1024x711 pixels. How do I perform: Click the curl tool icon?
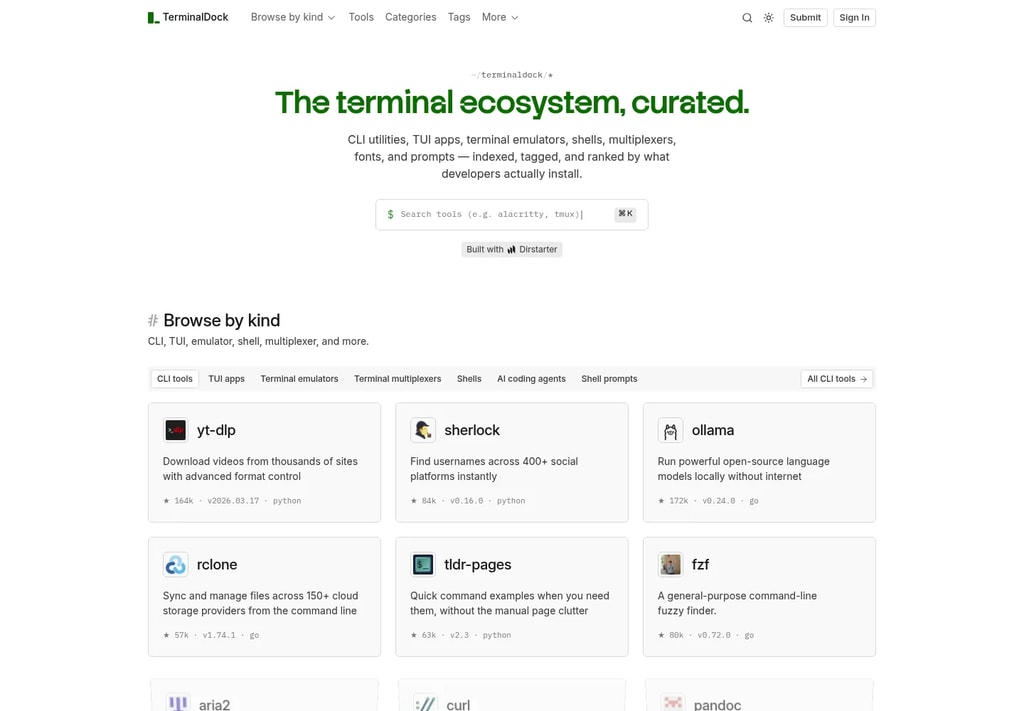pos(425,703)
